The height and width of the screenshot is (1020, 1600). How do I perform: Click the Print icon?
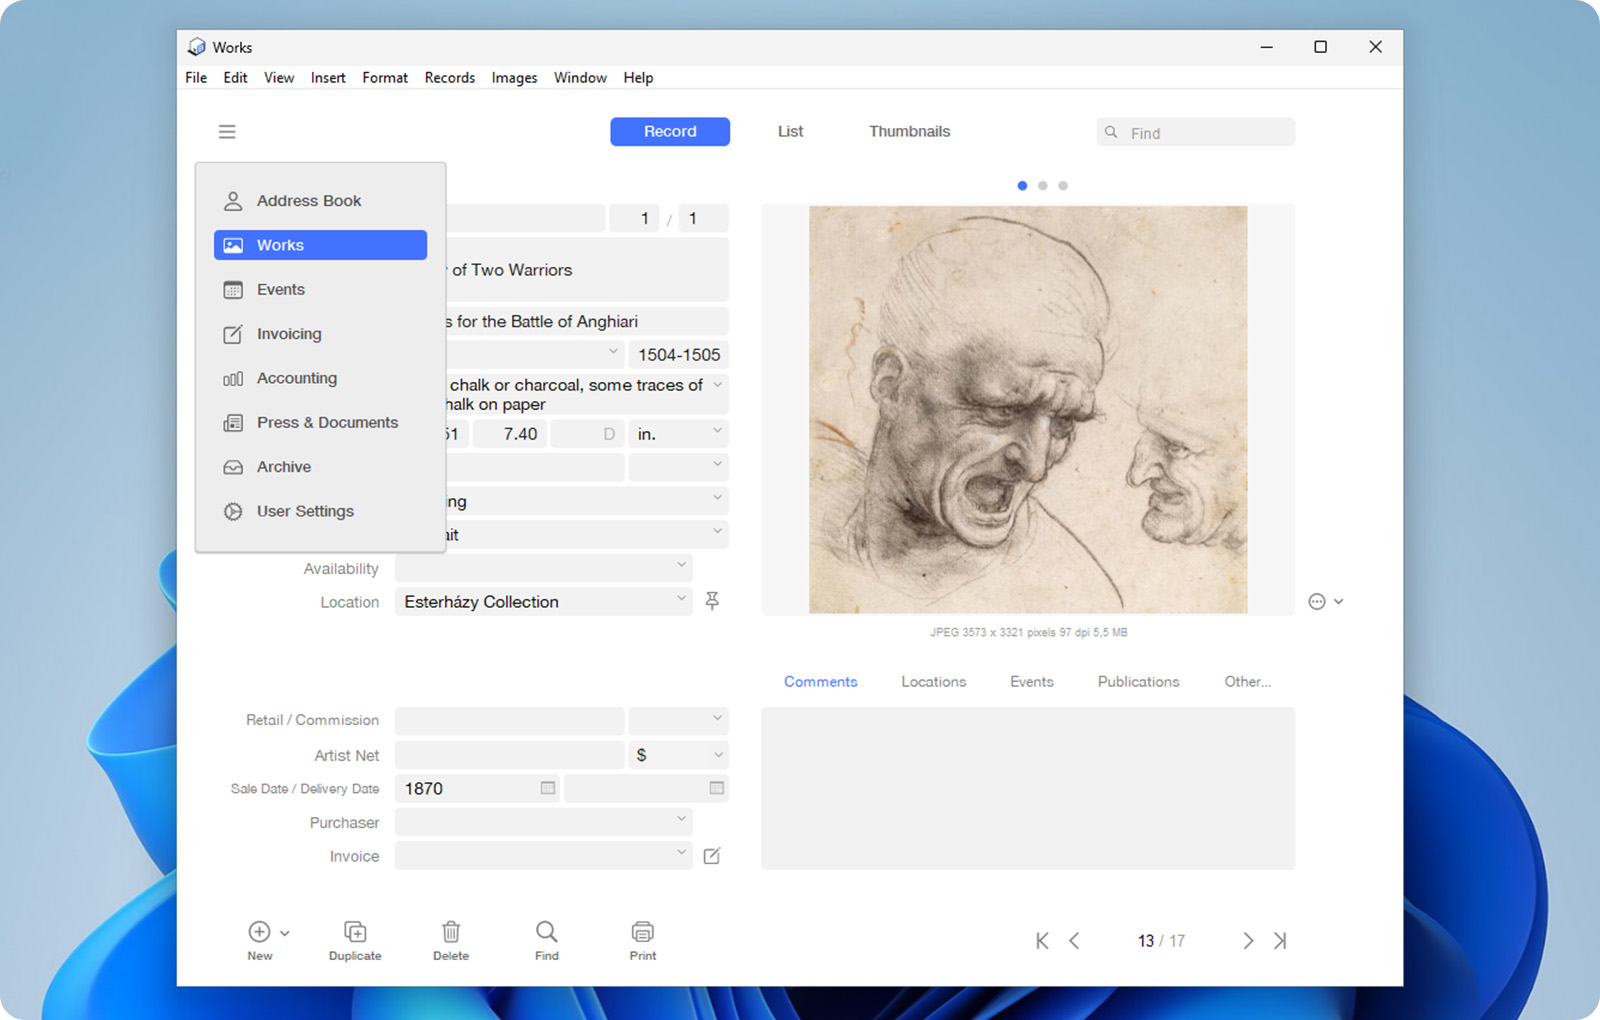(643, 932)
